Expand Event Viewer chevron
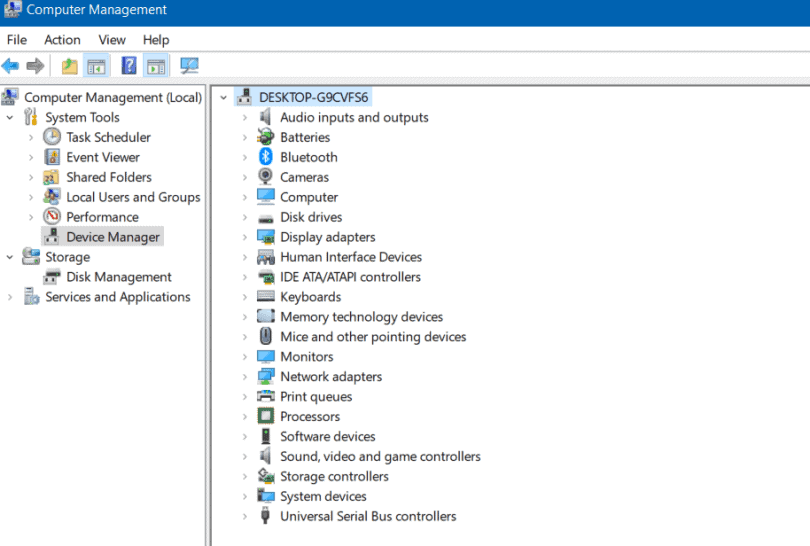 pos(31,158)
